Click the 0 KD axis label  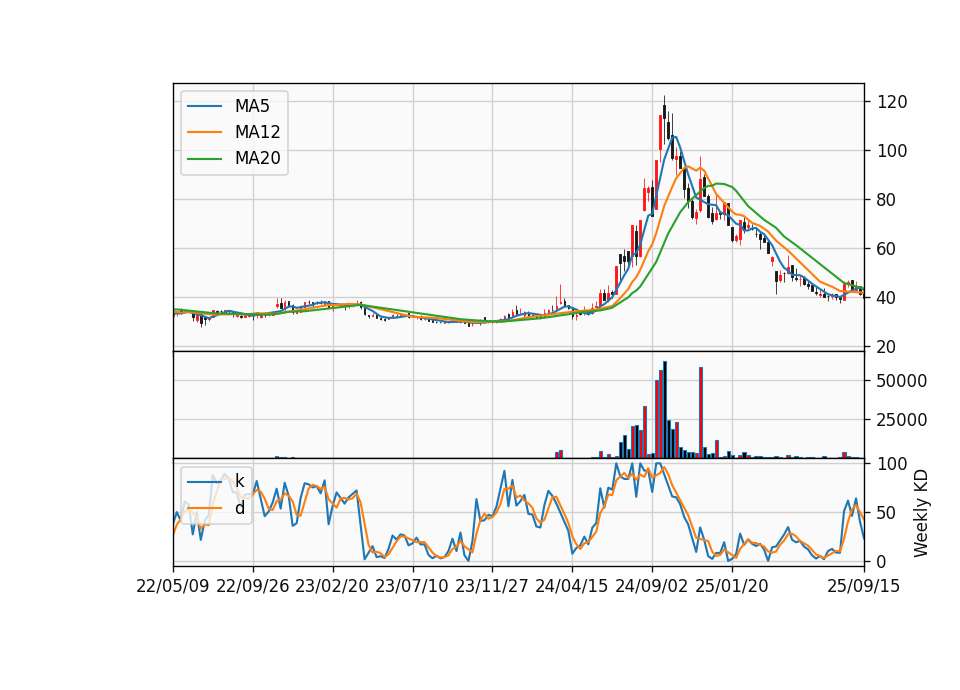coord(882,561)
